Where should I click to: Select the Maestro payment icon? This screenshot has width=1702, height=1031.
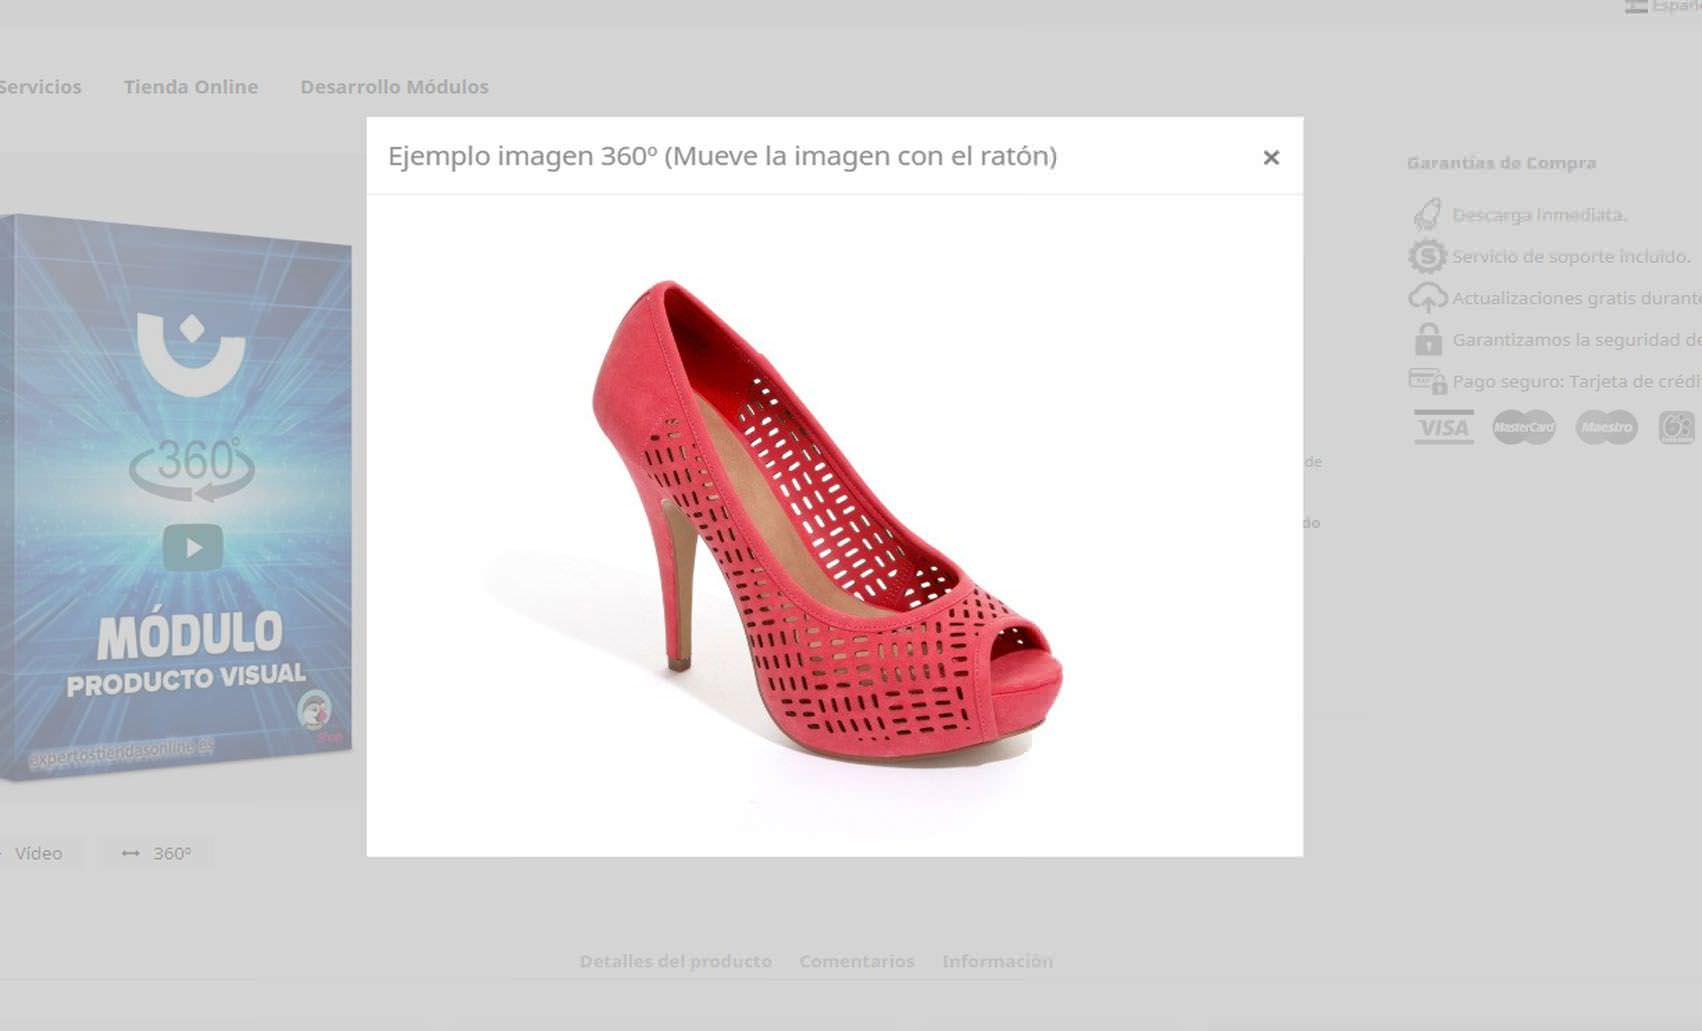pos(1605,428)
